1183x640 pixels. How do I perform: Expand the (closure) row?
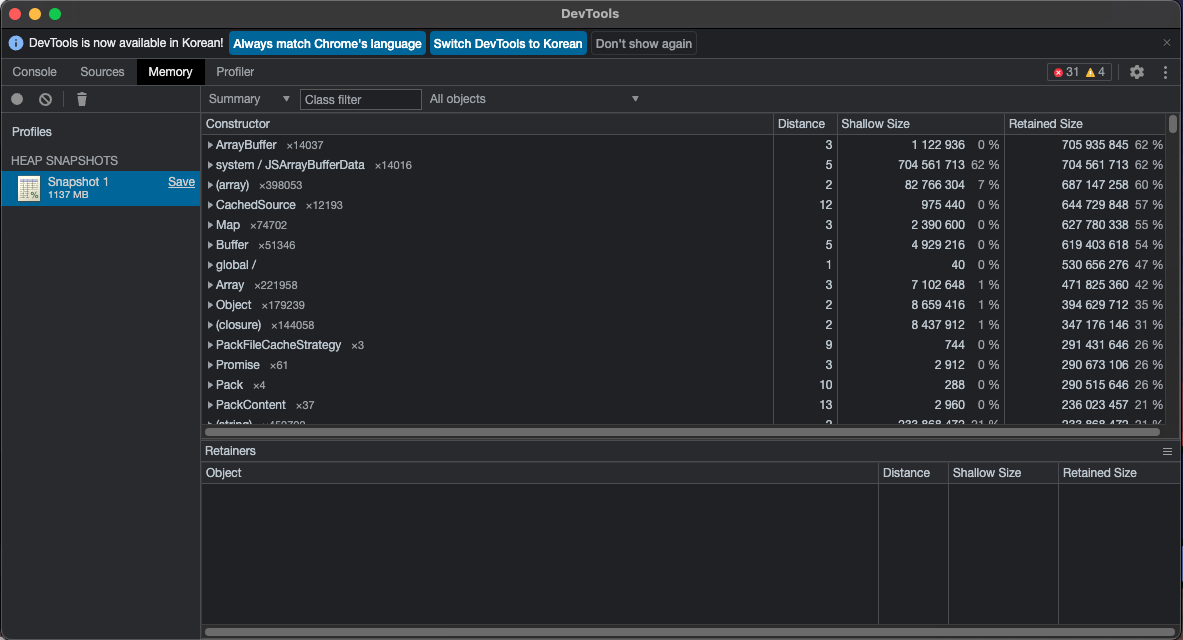coord(210,325)
